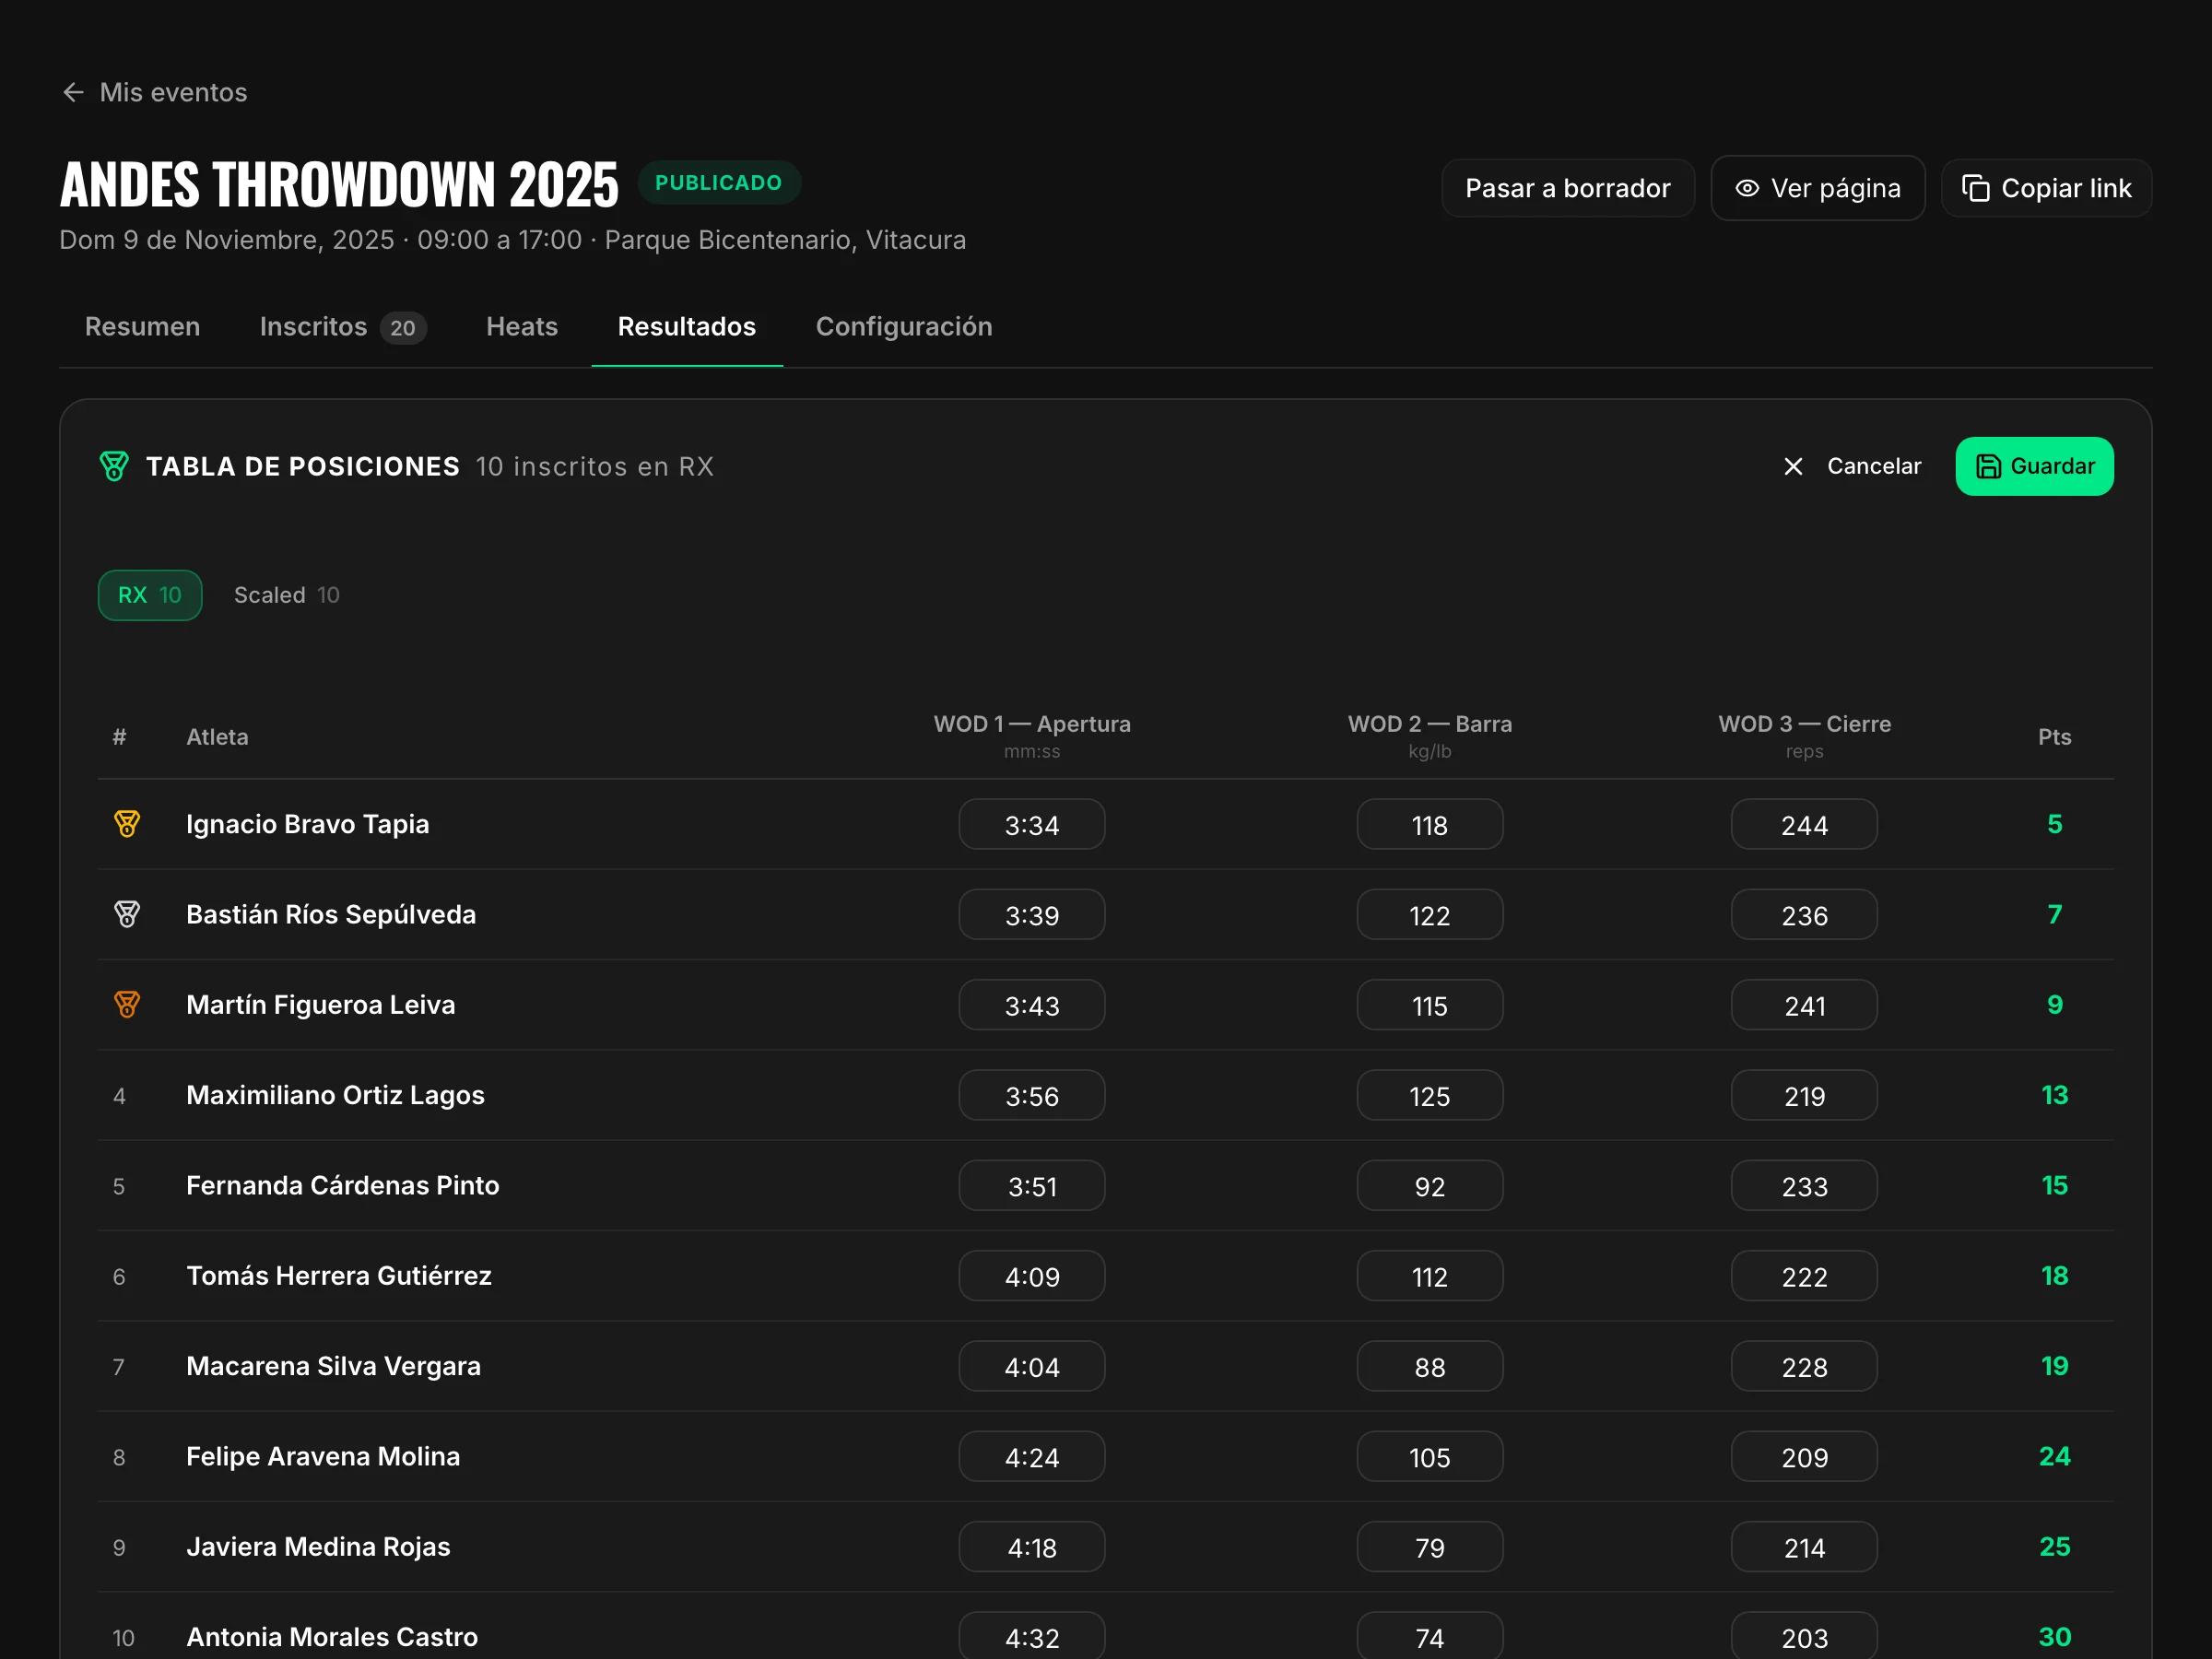Click the medal icon next to Tabla de Posiciones
Viewport: 2212px width, 1659px height.
(114, 466)
